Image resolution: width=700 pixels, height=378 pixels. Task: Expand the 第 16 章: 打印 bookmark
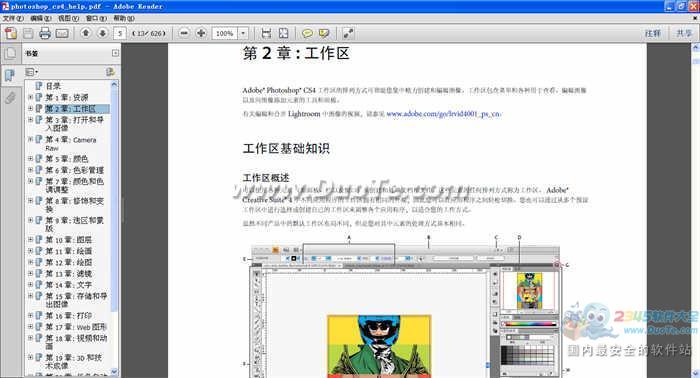coord(30,316)
